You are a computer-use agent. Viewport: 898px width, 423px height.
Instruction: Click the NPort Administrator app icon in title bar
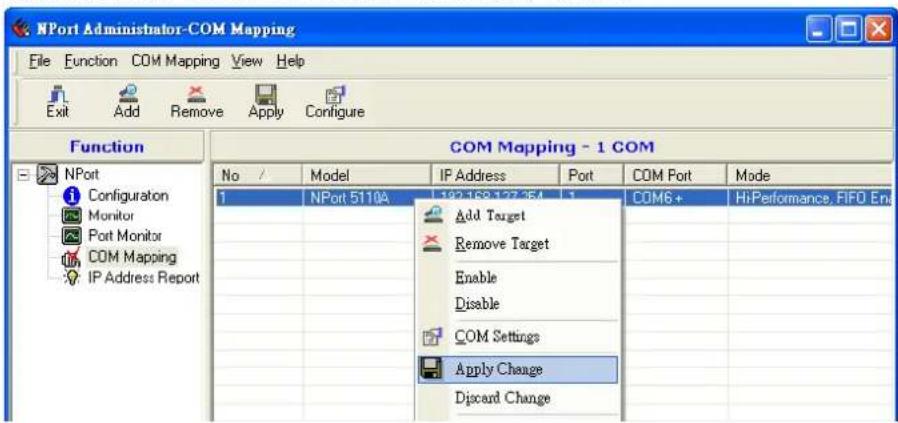(21, 29)
